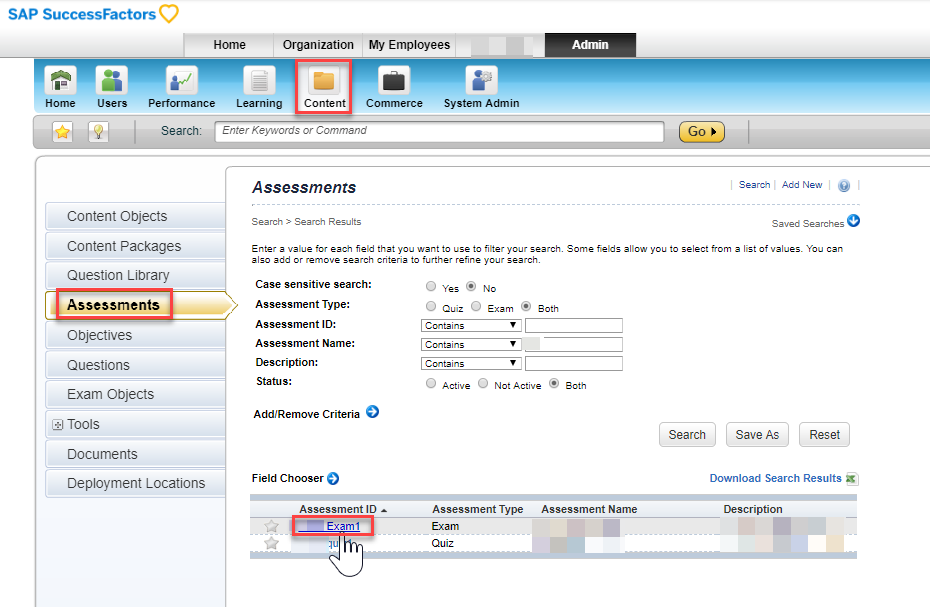The width and height of the screenshot is (930, 607).
Task: Click Download Search Results link
Action: (775, 478)
